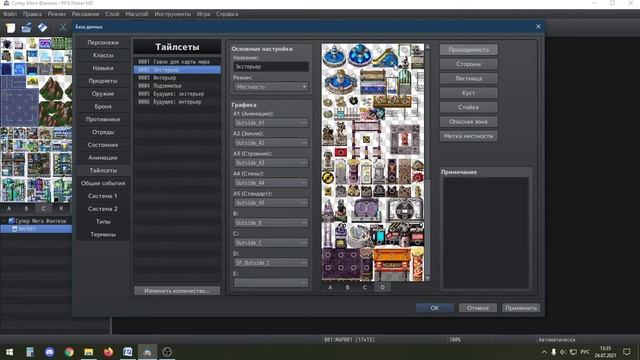Click the Название field with Экстерьер
Image resolution: width=640 pixels, height=360 pixels.
(x=271, y=67)
